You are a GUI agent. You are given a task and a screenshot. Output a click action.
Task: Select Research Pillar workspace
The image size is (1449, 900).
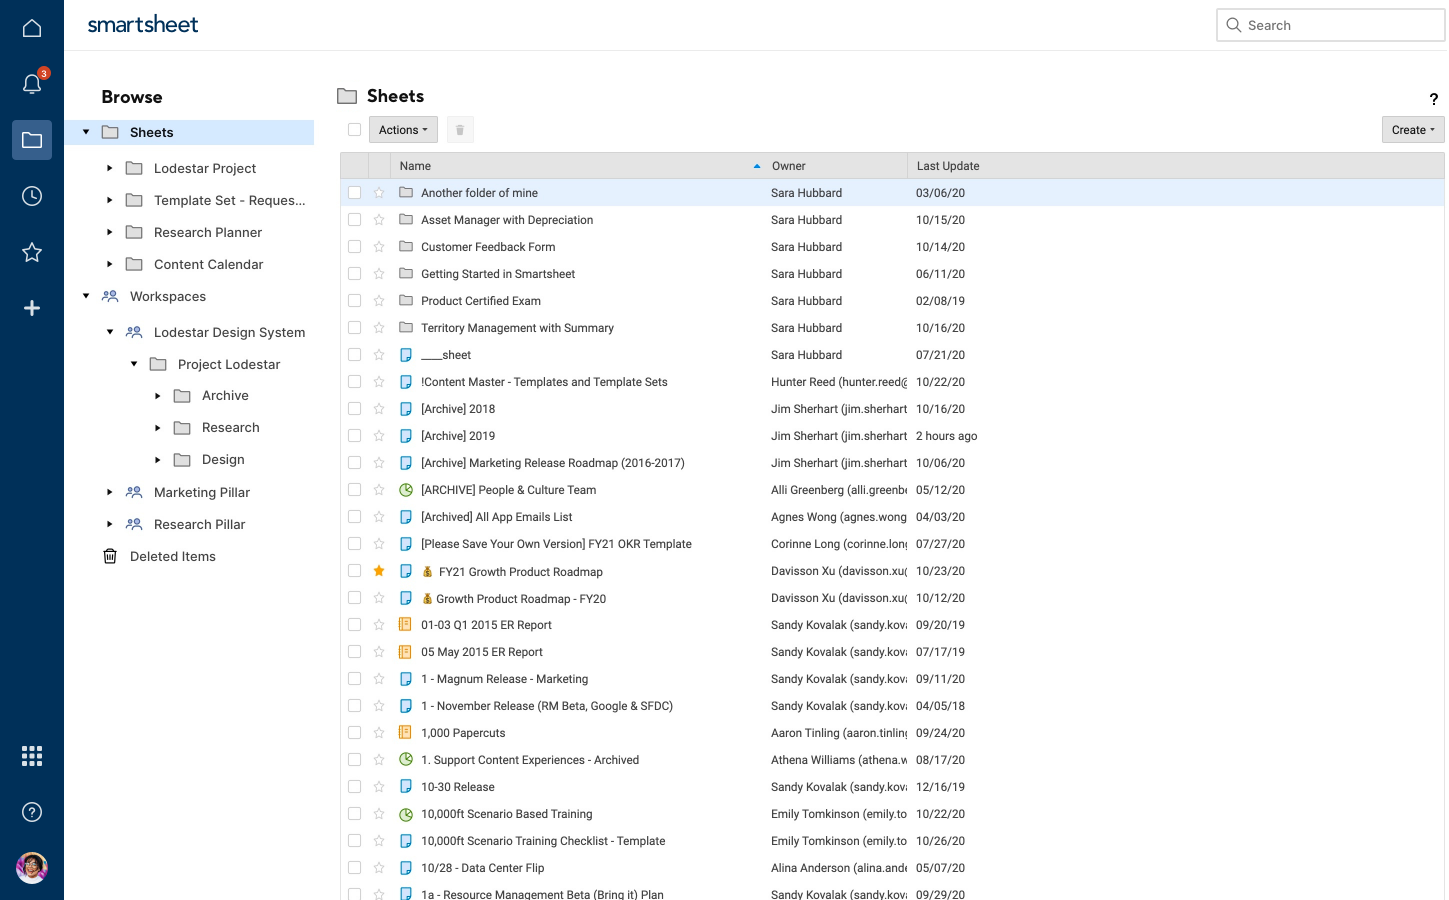pos(199,524)
